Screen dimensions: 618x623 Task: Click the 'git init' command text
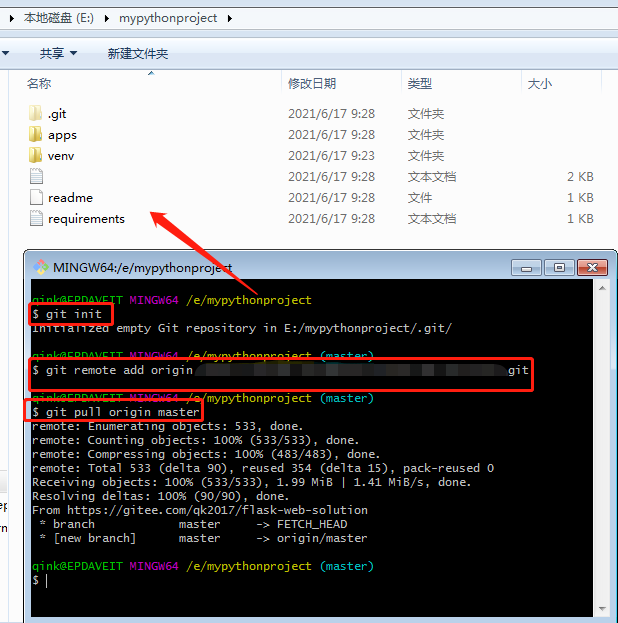(x=74, y=314)
